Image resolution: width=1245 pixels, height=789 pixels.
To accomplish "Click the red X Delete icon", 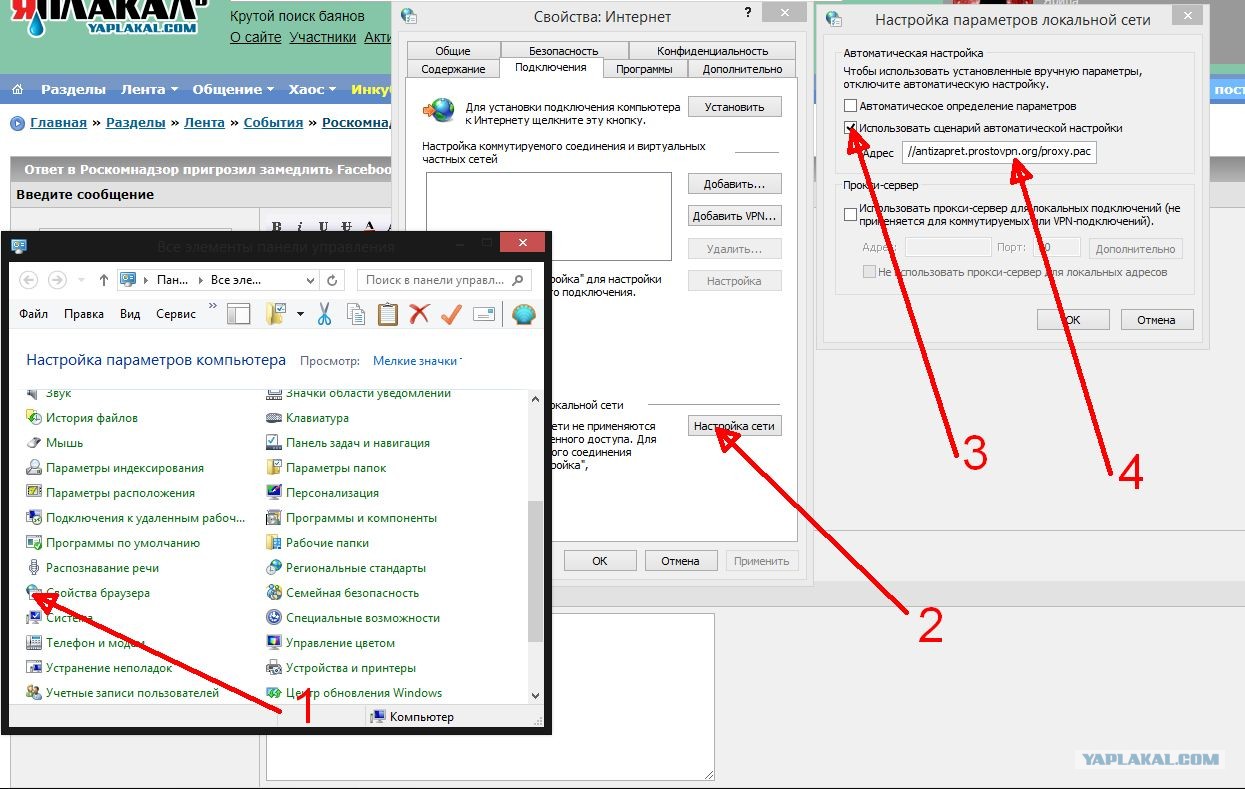I will tap(419, 314).
